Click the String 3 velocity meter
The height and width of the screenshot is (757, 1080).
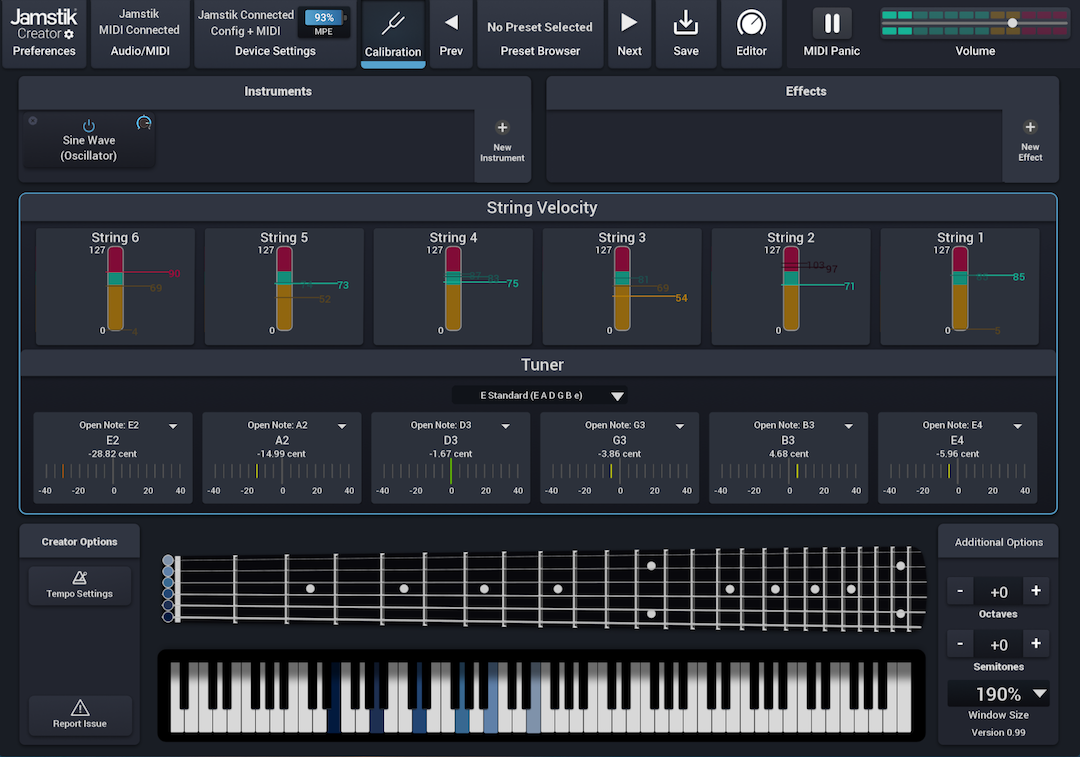[622, 289]
